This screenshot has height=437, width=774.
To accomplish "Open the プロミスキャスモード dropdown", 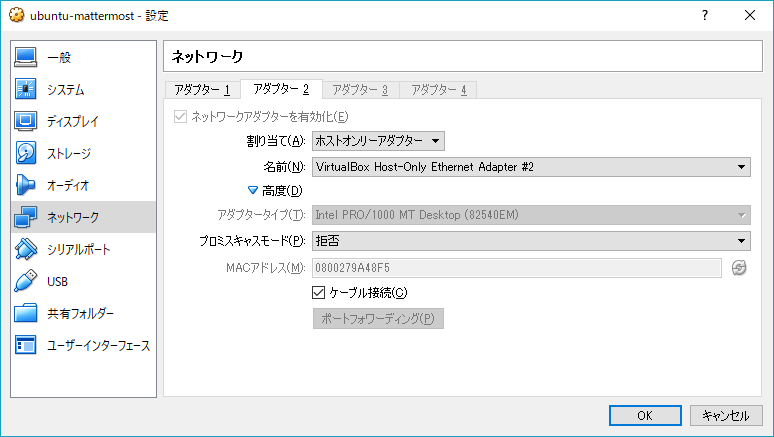I will click(531, 241).
